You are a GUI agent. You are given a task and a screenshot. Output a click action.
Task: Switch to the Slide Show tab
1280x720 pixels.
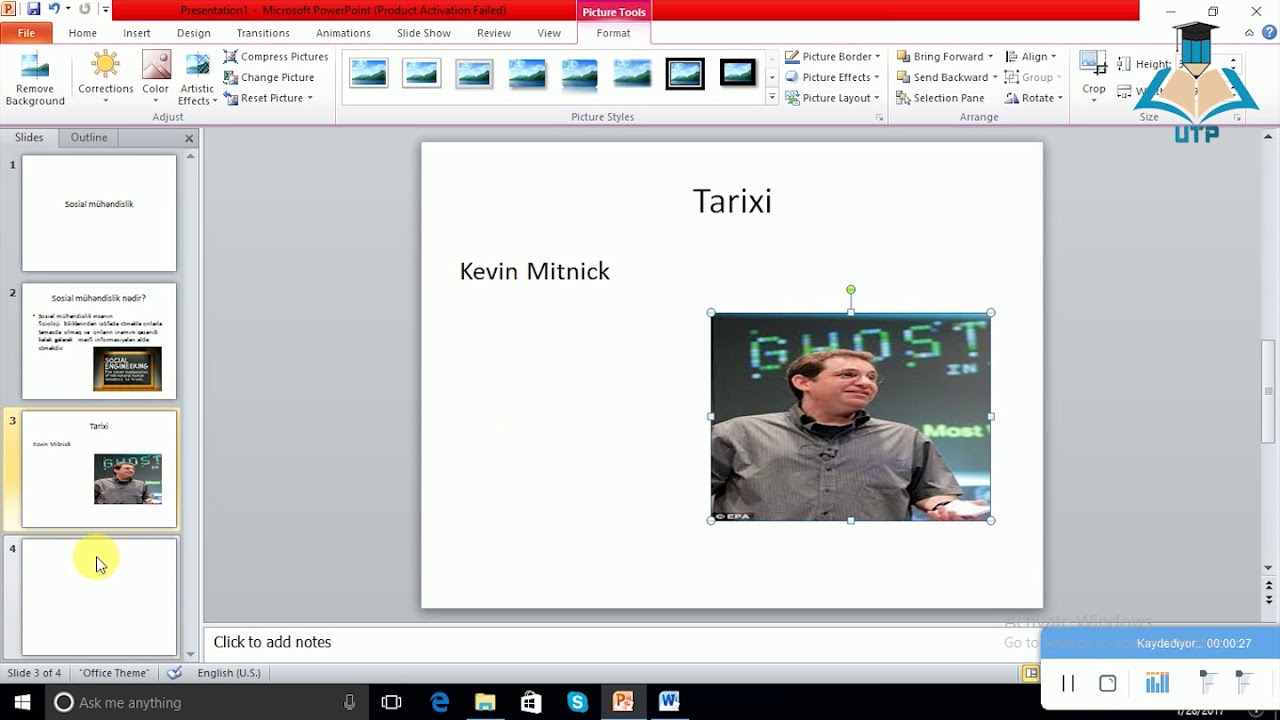click(x=424, y=33)
